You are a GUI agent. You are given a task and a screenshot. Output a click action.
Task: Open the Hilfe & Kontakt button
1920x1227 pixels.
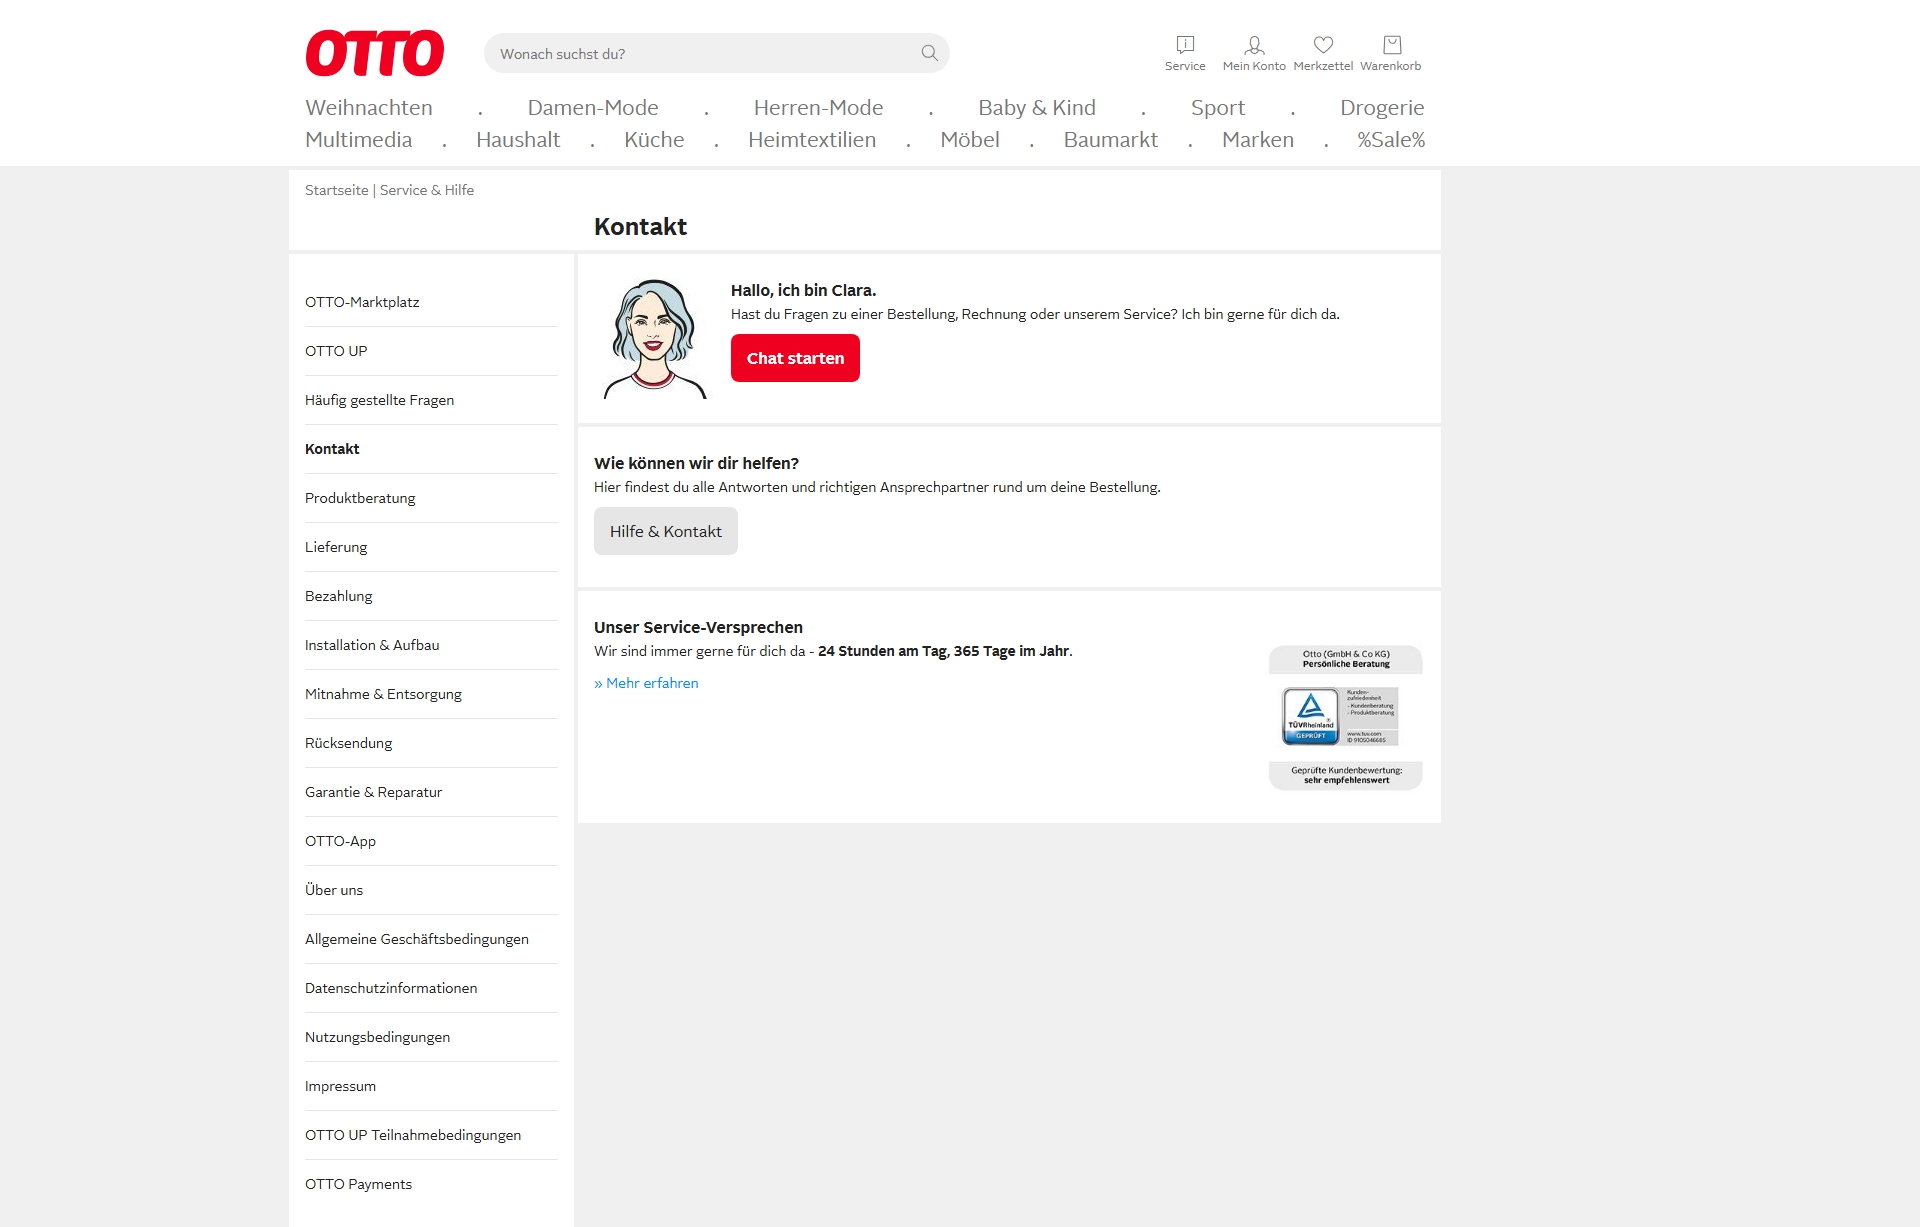666,531
